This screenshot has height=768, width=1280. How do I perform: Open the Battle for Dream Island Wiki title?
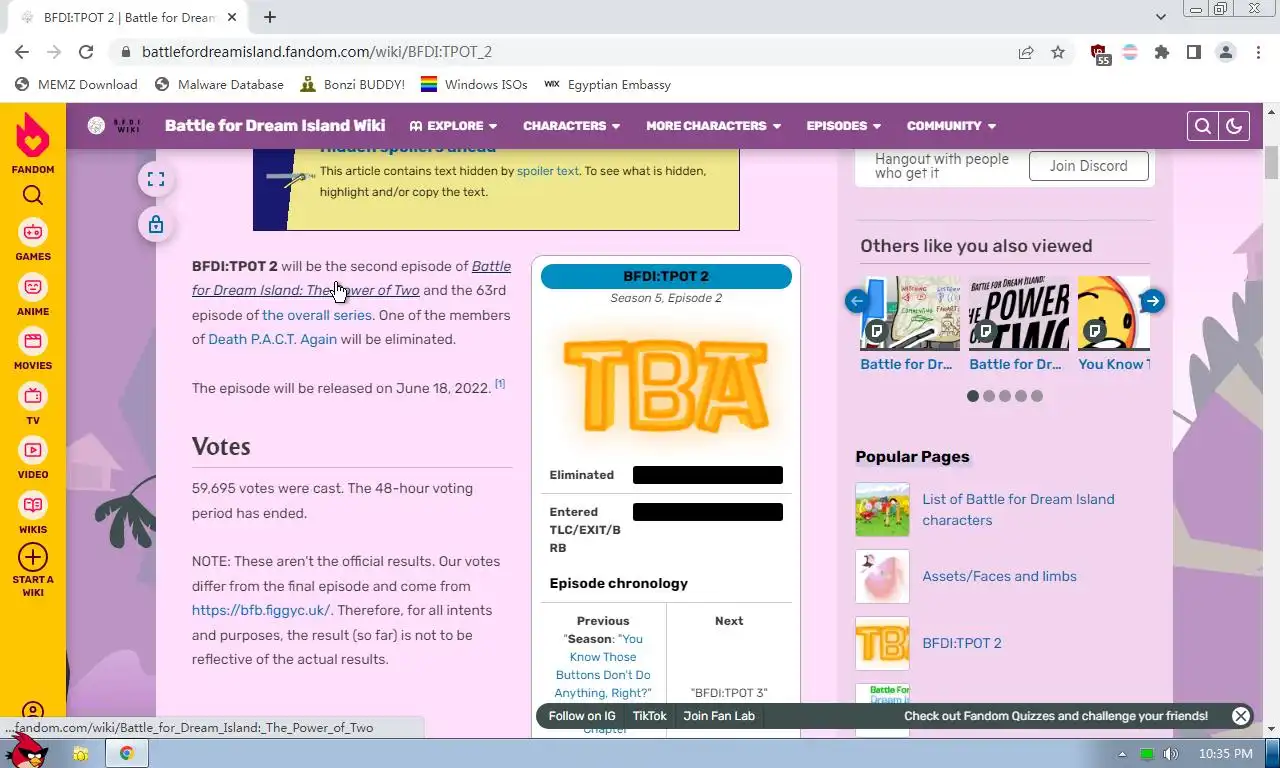point(275,125)
